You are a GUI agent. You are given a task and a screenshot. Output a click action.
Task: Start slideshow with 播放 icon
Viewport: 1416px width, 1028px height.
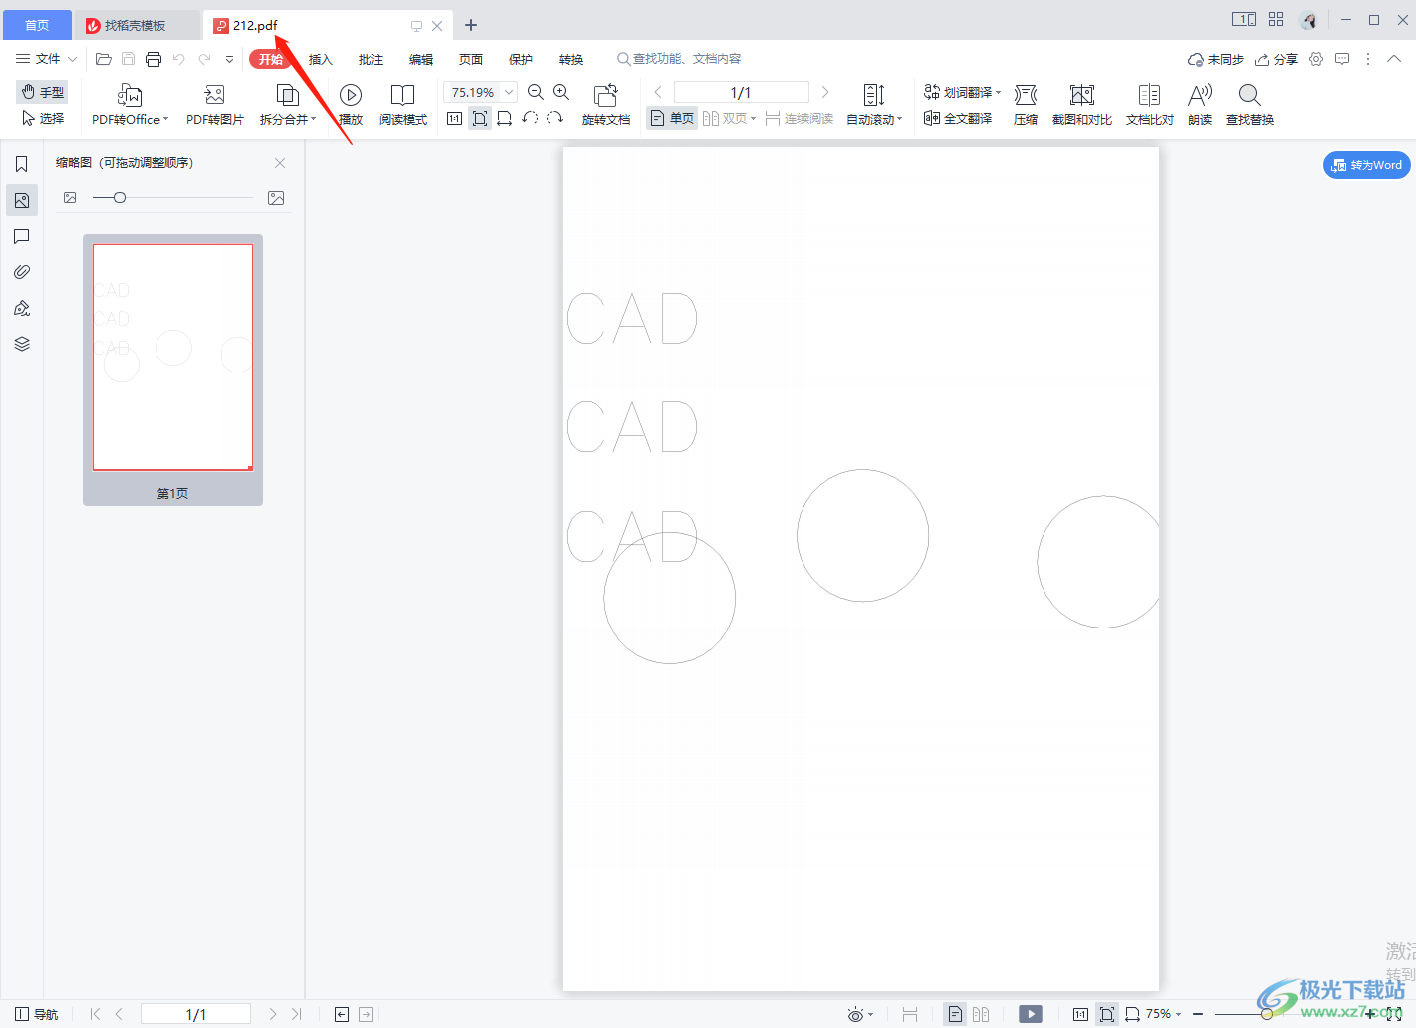(351, 104)
